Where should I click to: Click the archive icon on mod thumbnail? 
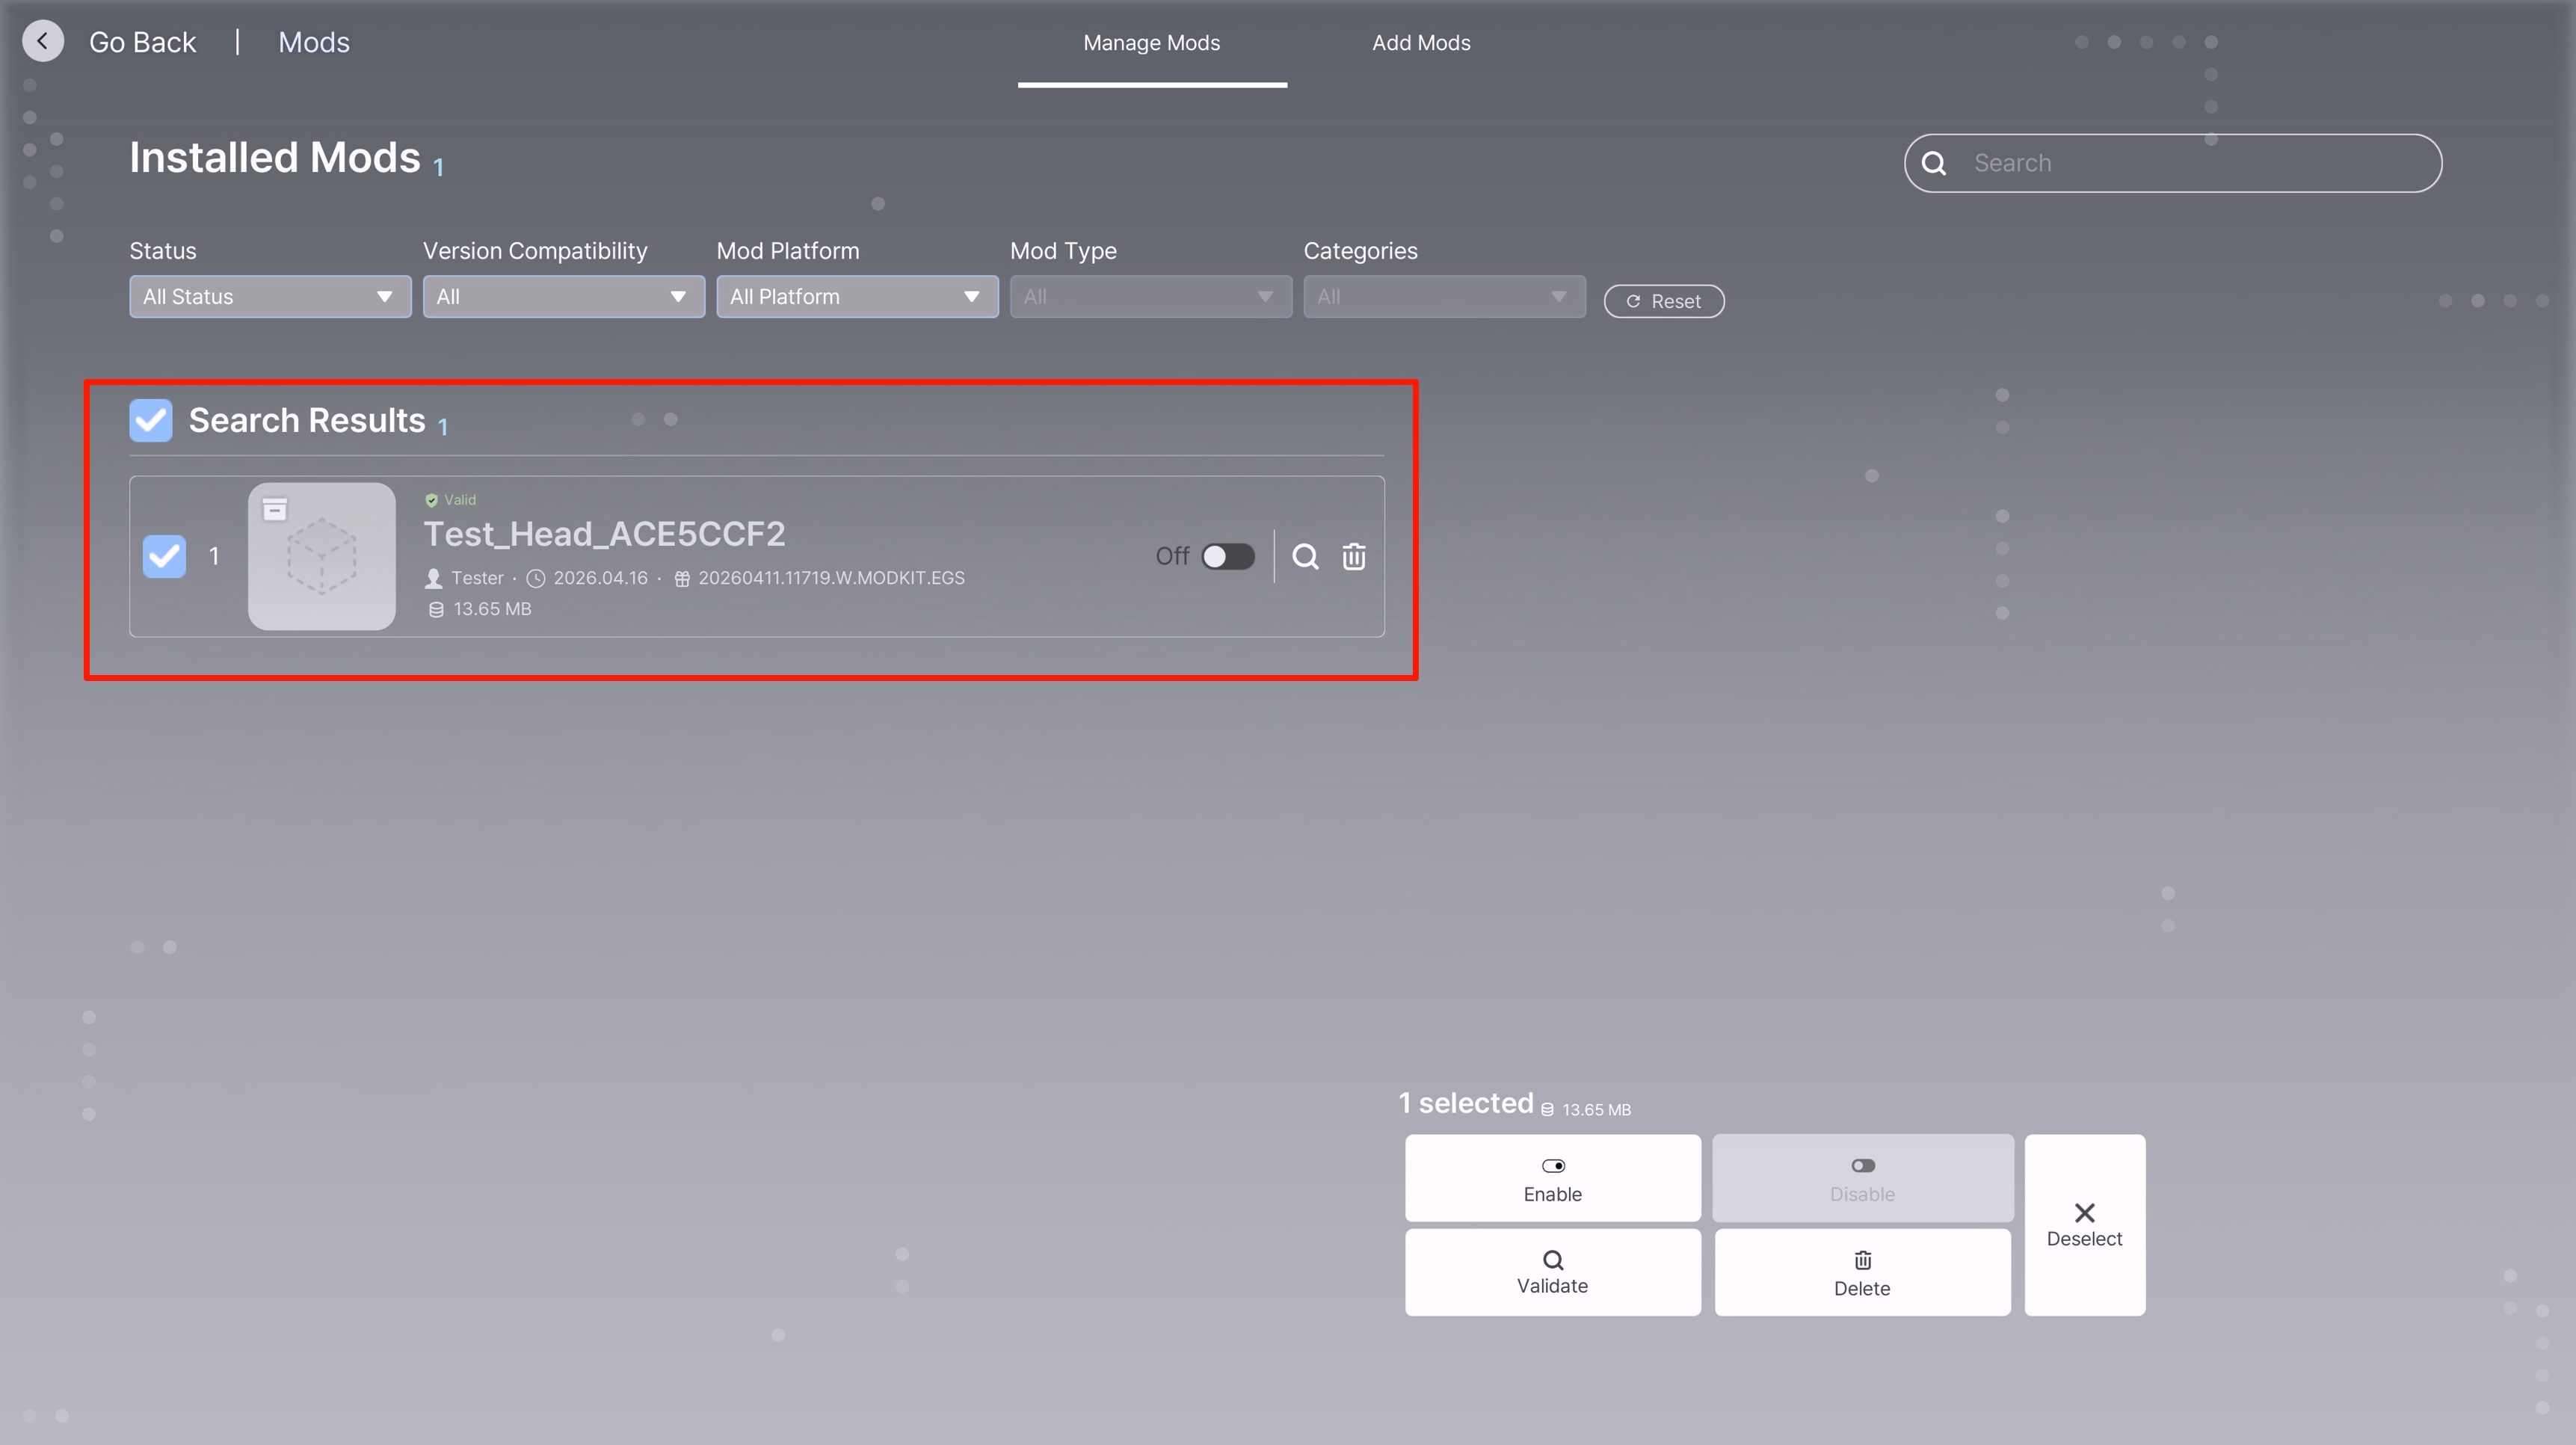coord(275,510)
